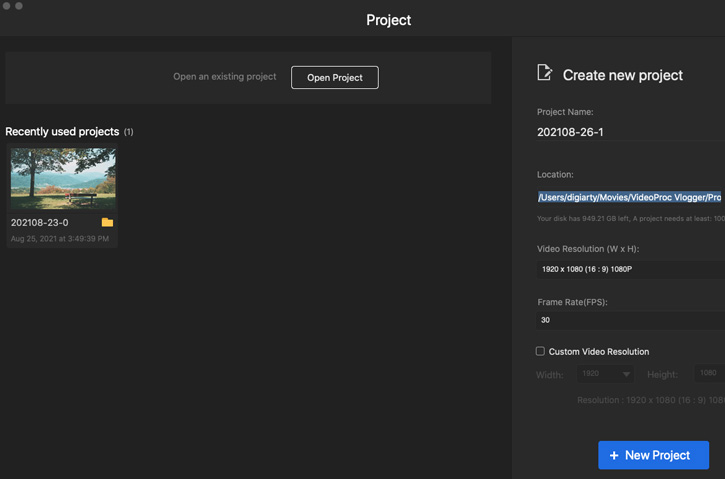Open the Frame Rate (FPS) dropdown
The height and width of the screenshot is (479, 725).
630,320
